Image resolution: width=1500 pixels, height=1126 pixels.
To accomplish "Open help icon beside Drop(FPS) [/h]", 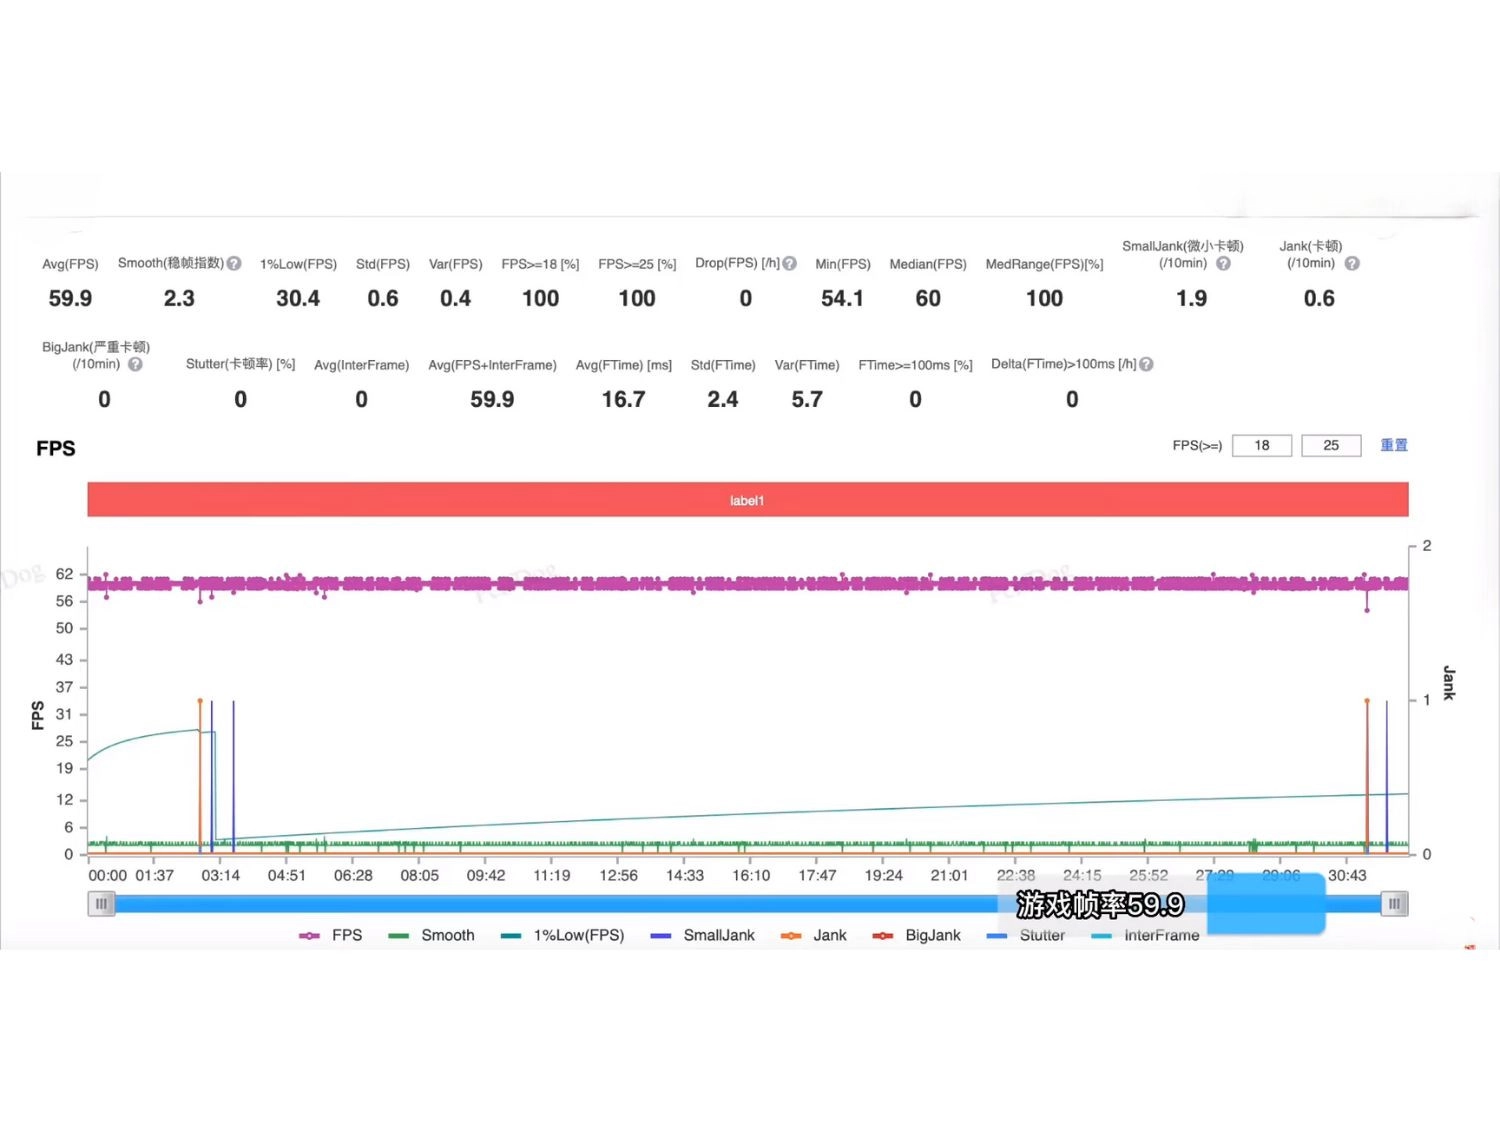I will tap(790, 264).
